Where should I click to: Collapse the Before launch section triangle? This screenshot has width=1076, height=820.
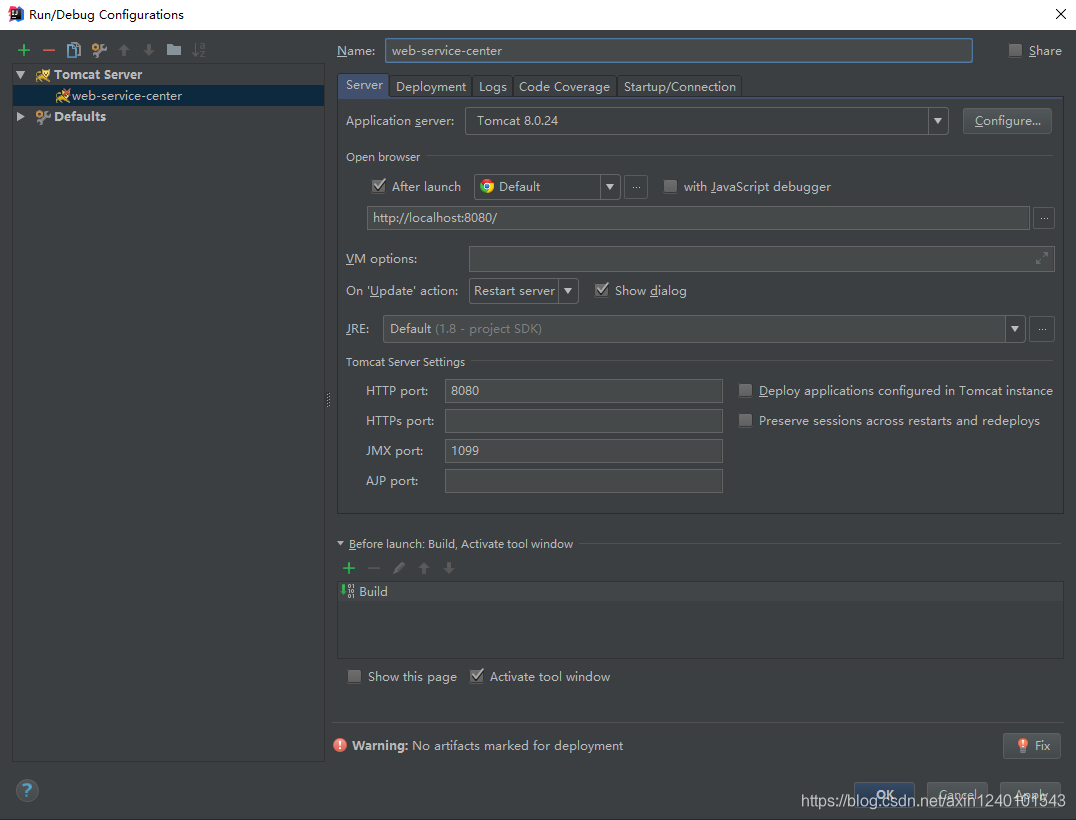[340, 543]
